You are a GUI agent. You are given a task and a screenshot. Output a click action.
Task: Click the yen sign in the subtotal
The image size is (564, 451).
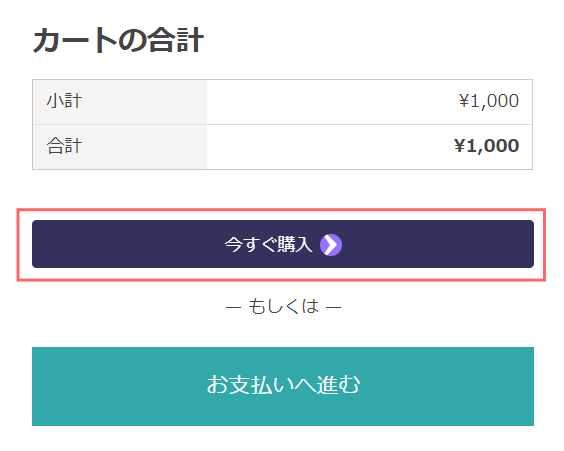tap(464, 101)
